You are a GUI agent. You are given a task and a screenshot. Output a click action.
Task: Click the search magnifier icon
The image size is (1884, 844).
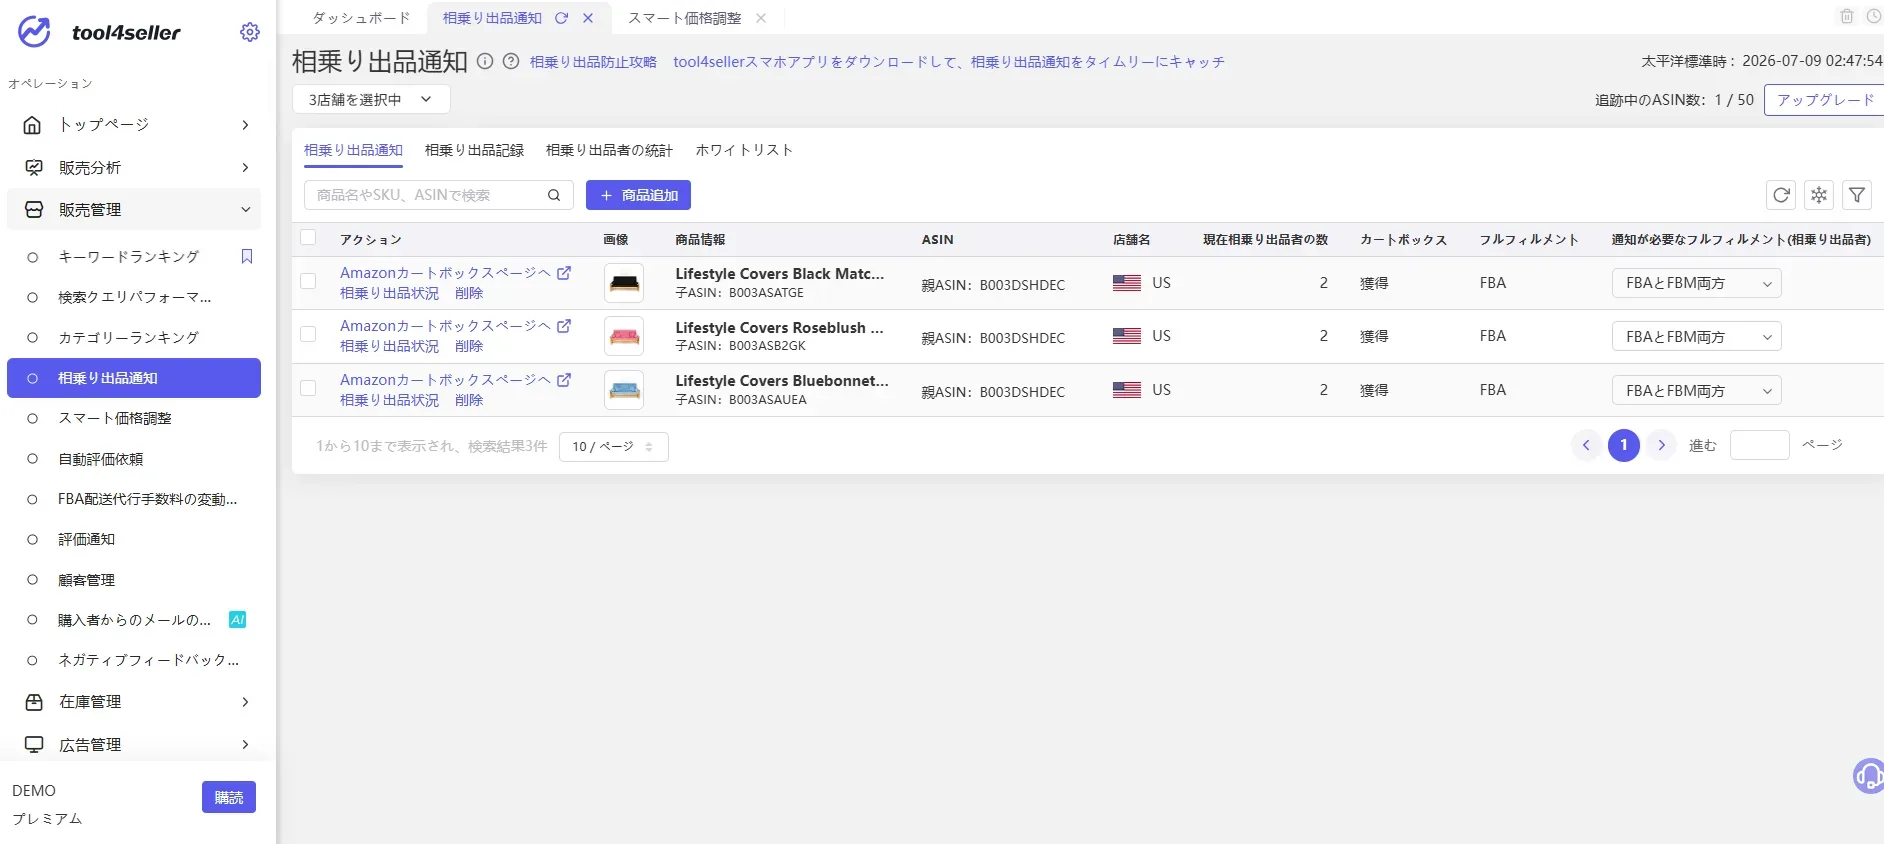click(x=554, y=195)
